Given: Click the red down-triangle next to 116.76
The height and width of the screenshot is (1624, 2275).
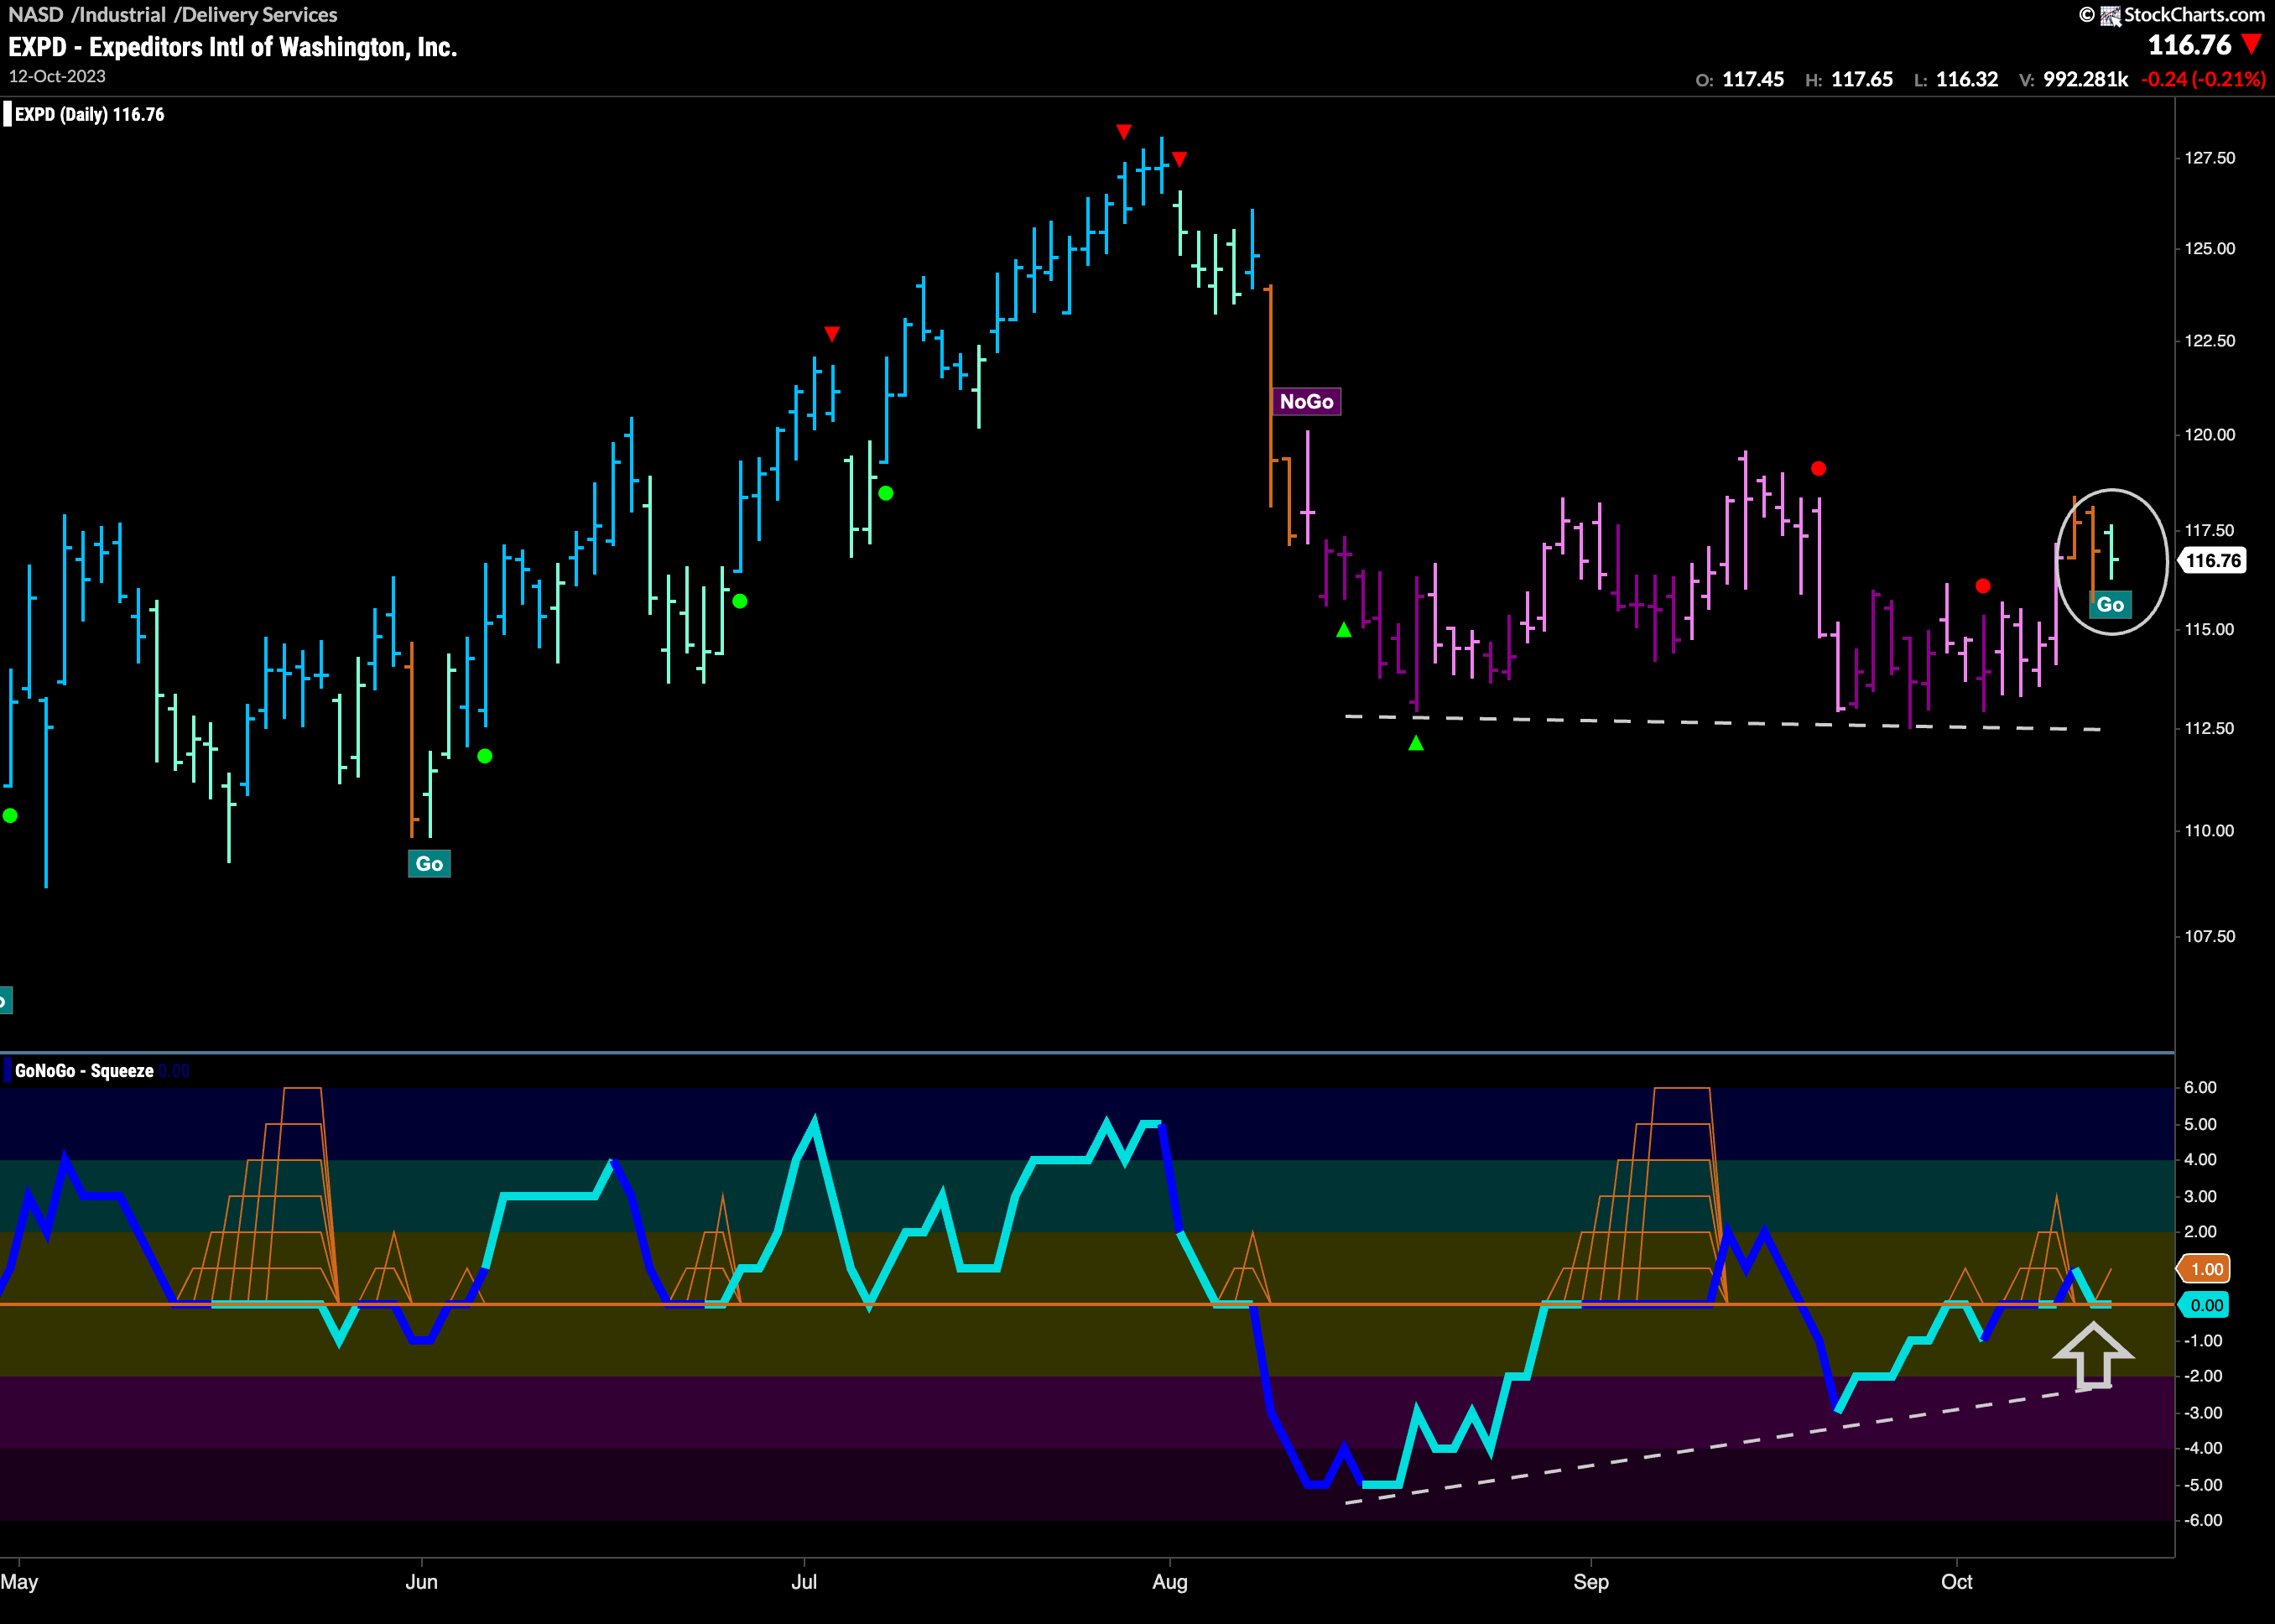Looking at the screenshot, I should (x=2252, y=44).
